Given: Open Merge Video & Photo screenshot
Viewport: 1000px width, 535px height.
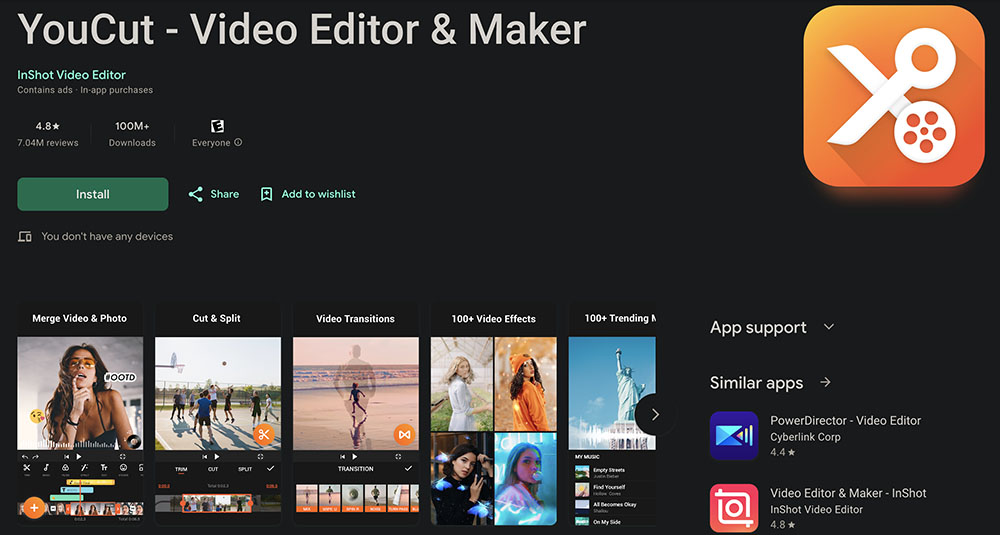Looking at the screenshot, I should click(80, 414).
